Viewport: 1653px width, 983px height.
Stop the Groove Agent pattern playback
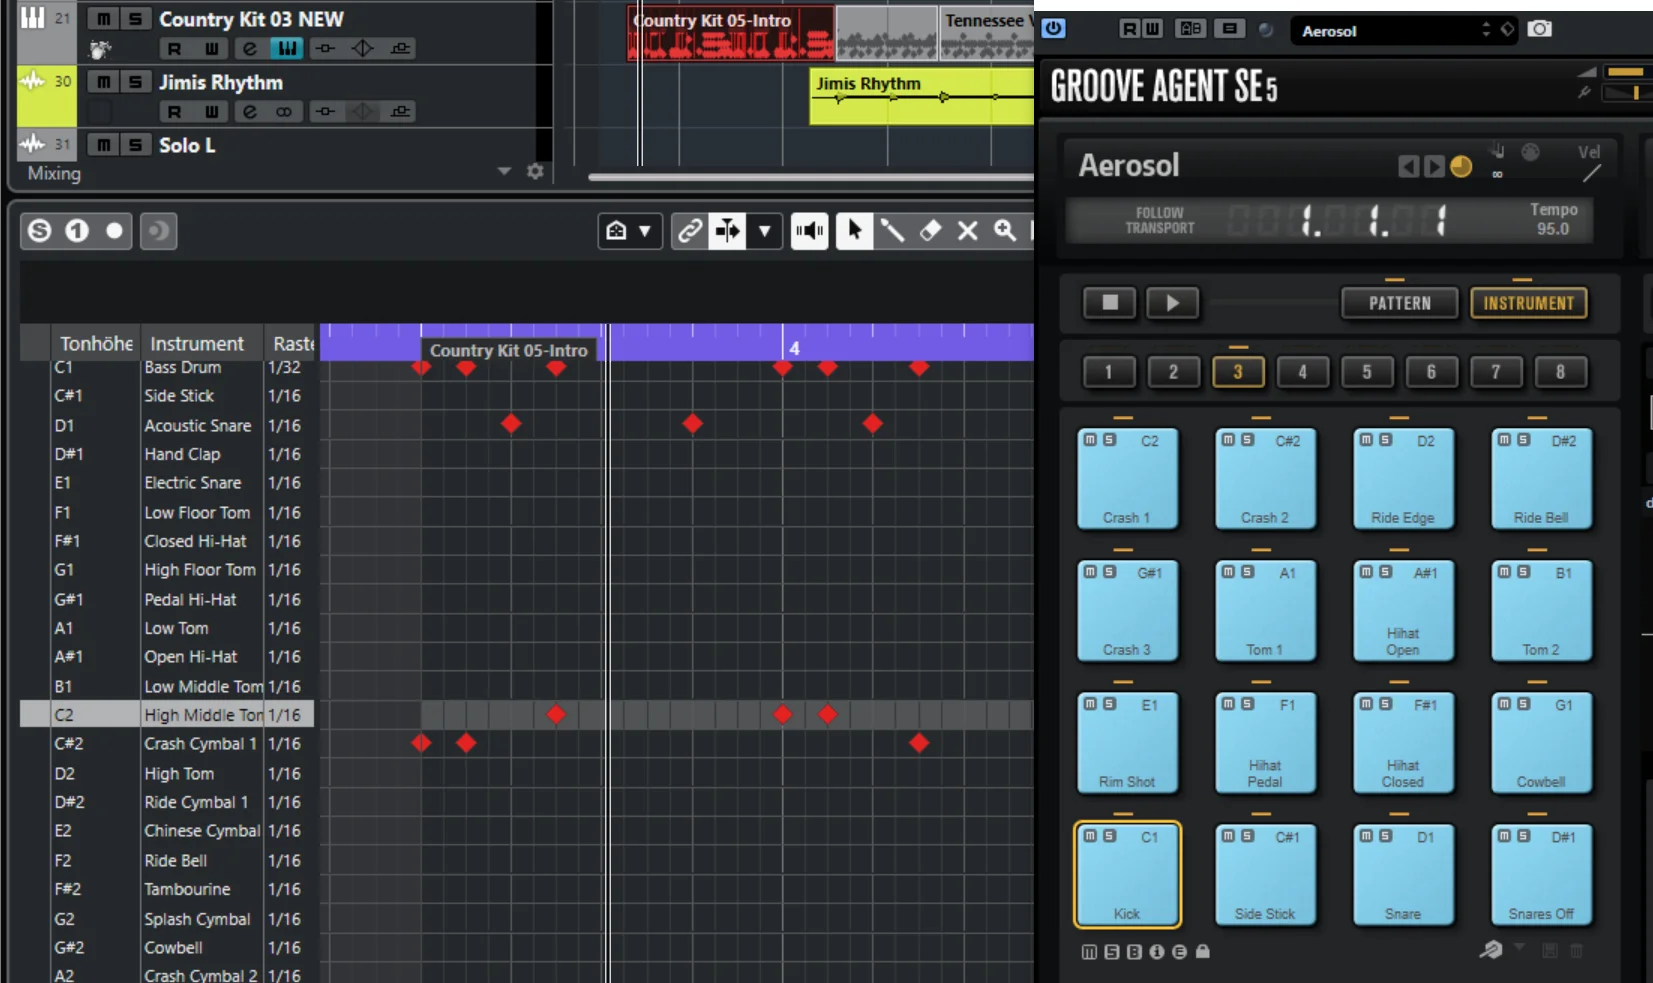1110,302
